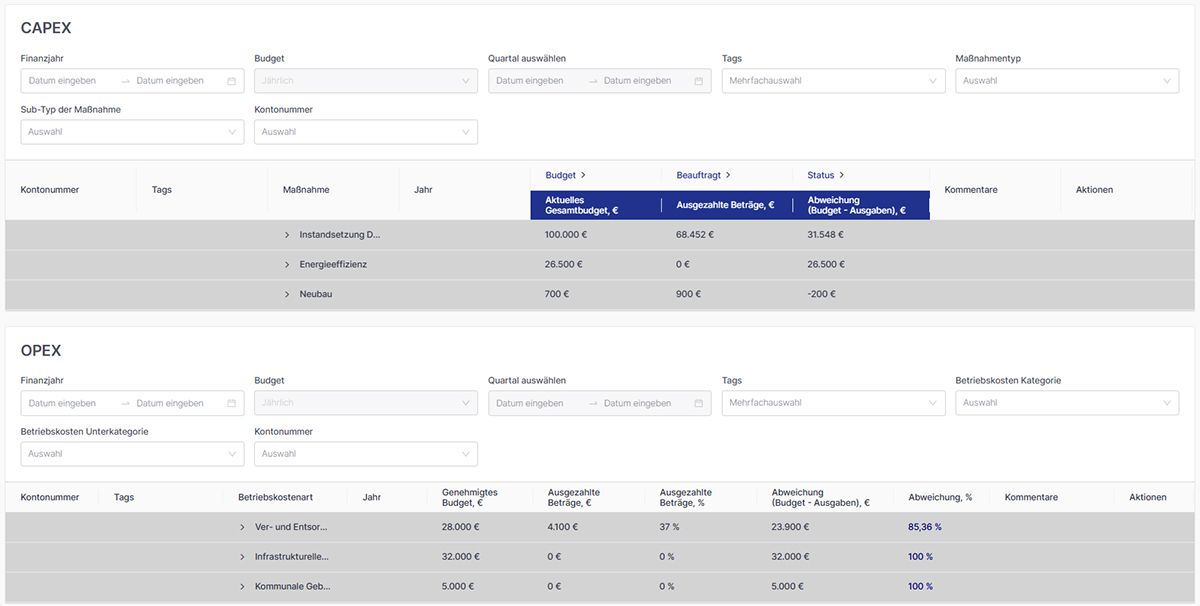
Task: Click calendar icon in CAPEX Finanzjahr field
Action: point(232,81)
